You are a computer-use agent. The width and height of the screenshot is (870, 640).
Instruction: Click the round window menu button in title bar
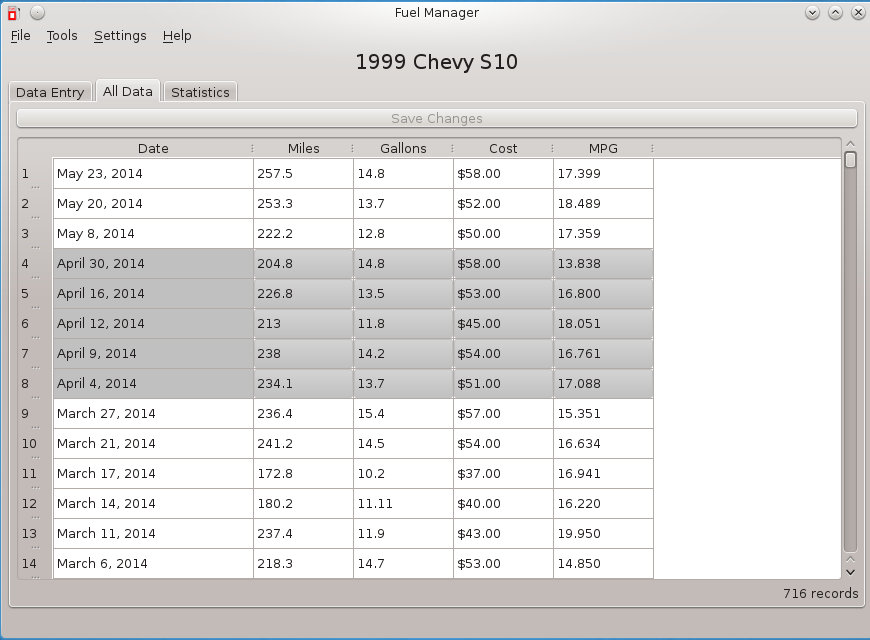tap(37, 13)
